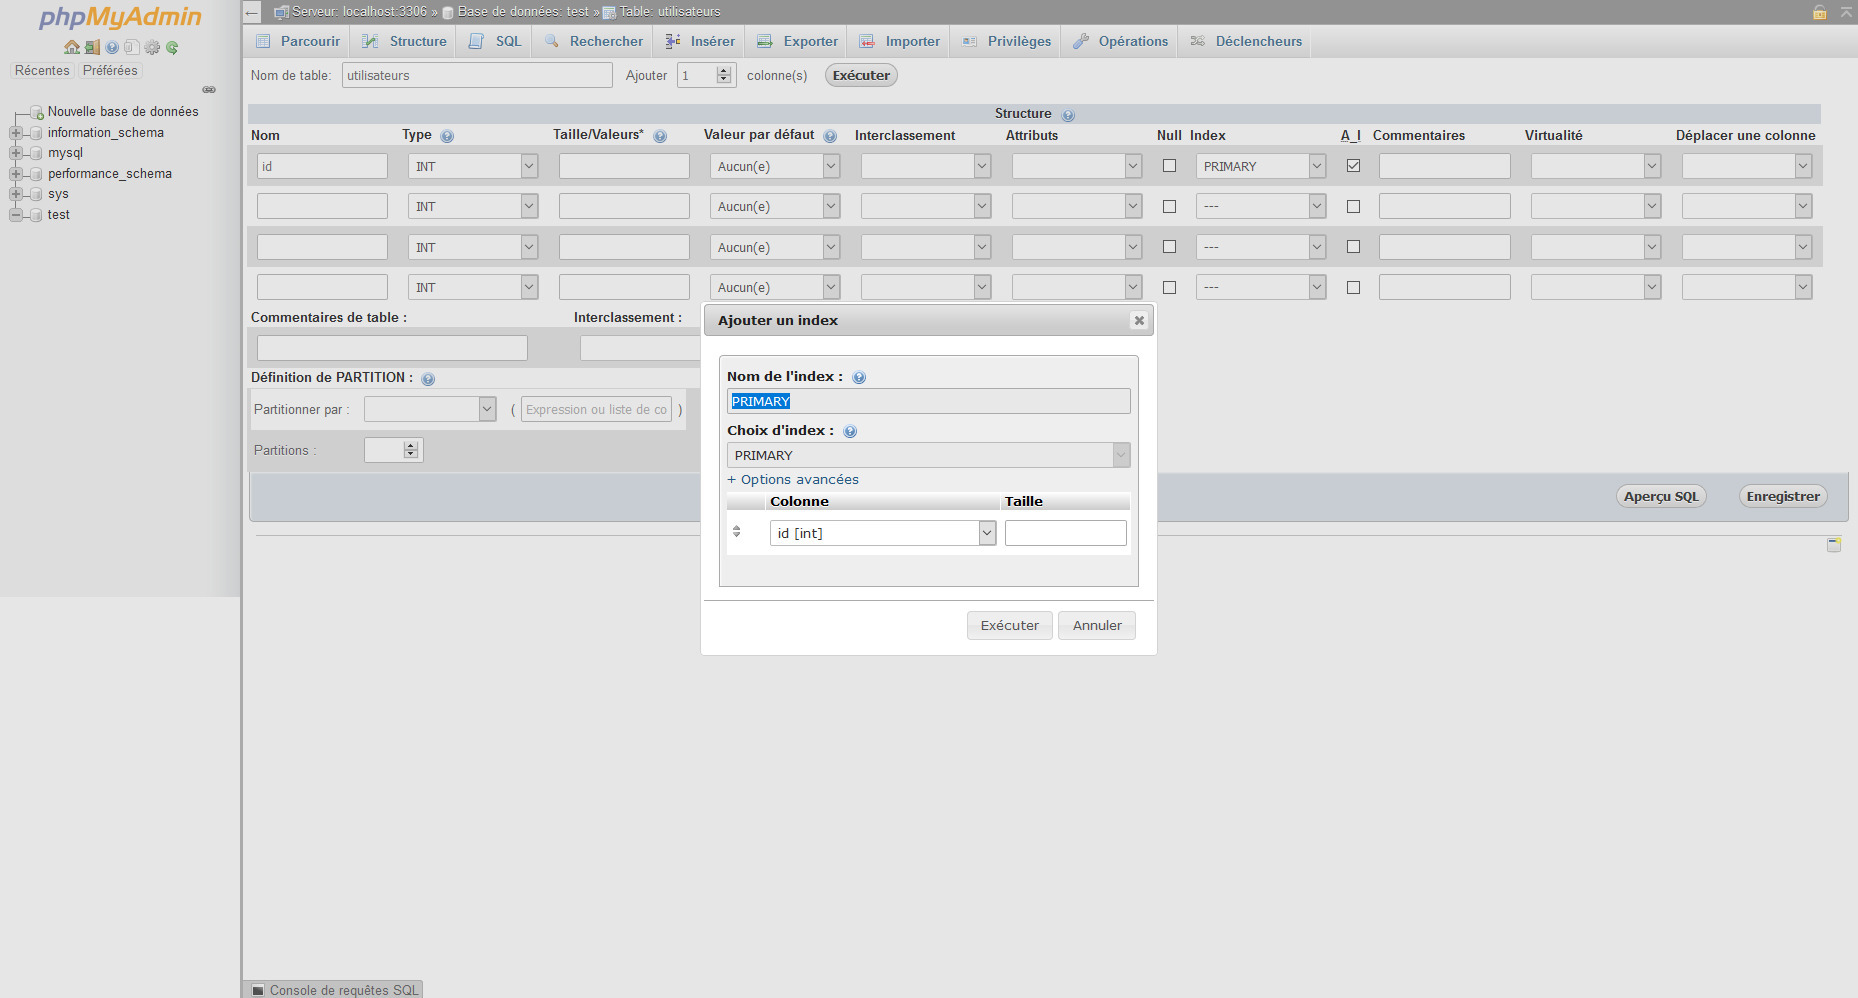The height and width of the screenshot is (998, 1858).
Task: Toggle Null checkbox in second column row
Action: [x=1169, y=206]
